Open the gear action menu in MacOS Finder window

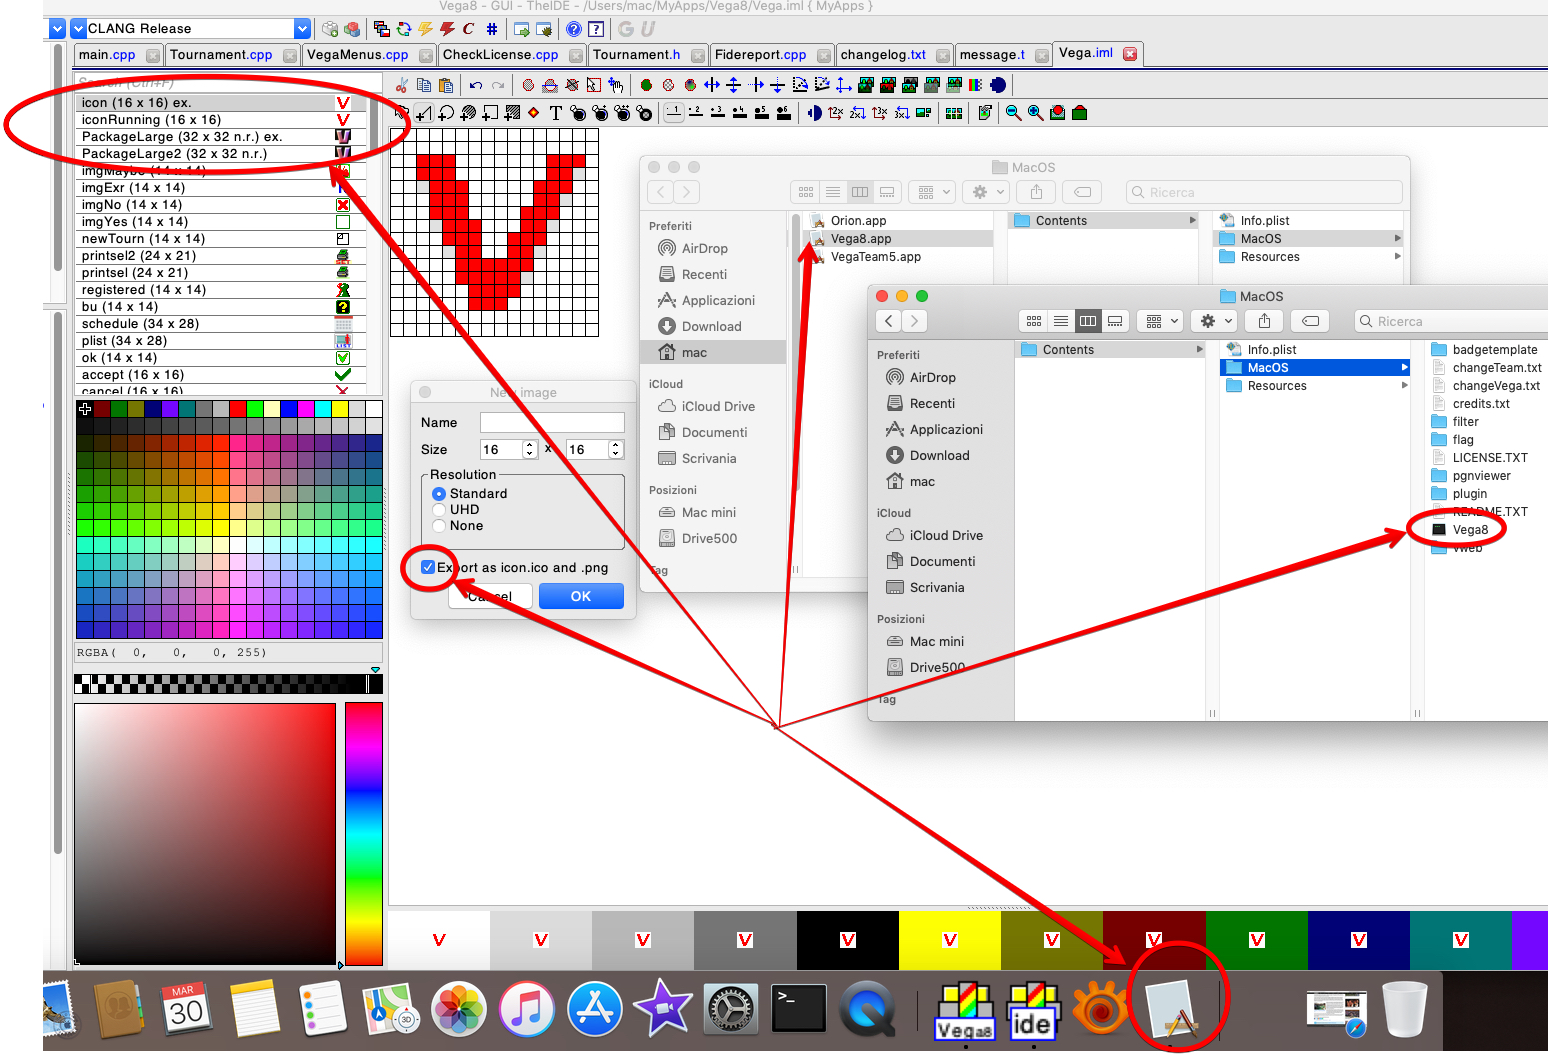pyautogui.click(x=1215, y=321)
